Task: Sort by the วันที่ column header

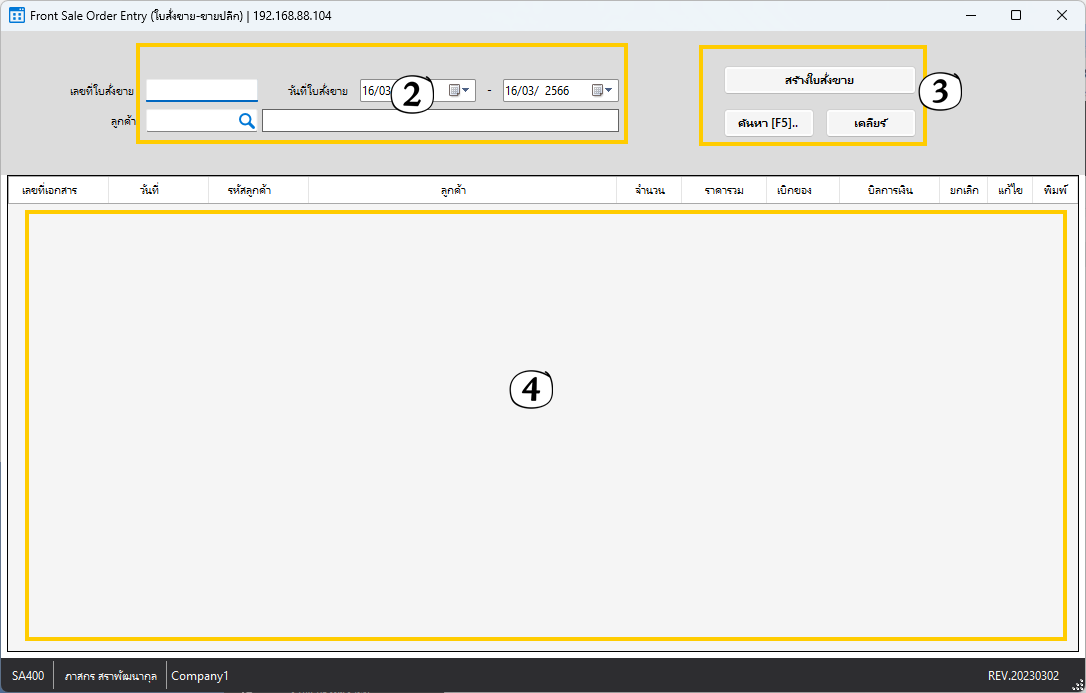Action: click(150, 190)
